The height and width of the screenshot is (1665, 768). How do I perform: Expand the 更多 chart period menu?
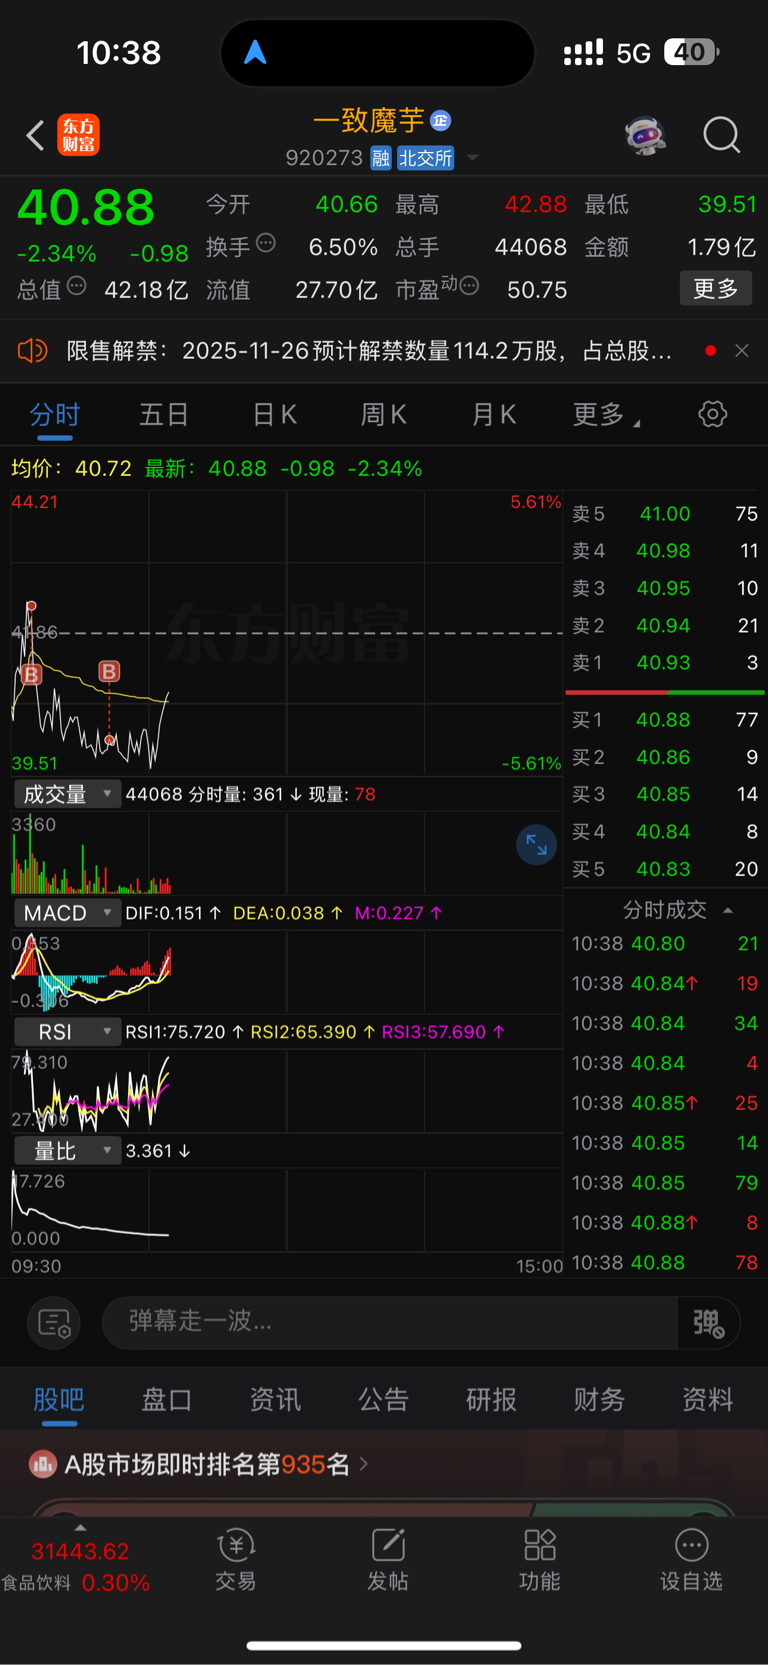[606, 414]
